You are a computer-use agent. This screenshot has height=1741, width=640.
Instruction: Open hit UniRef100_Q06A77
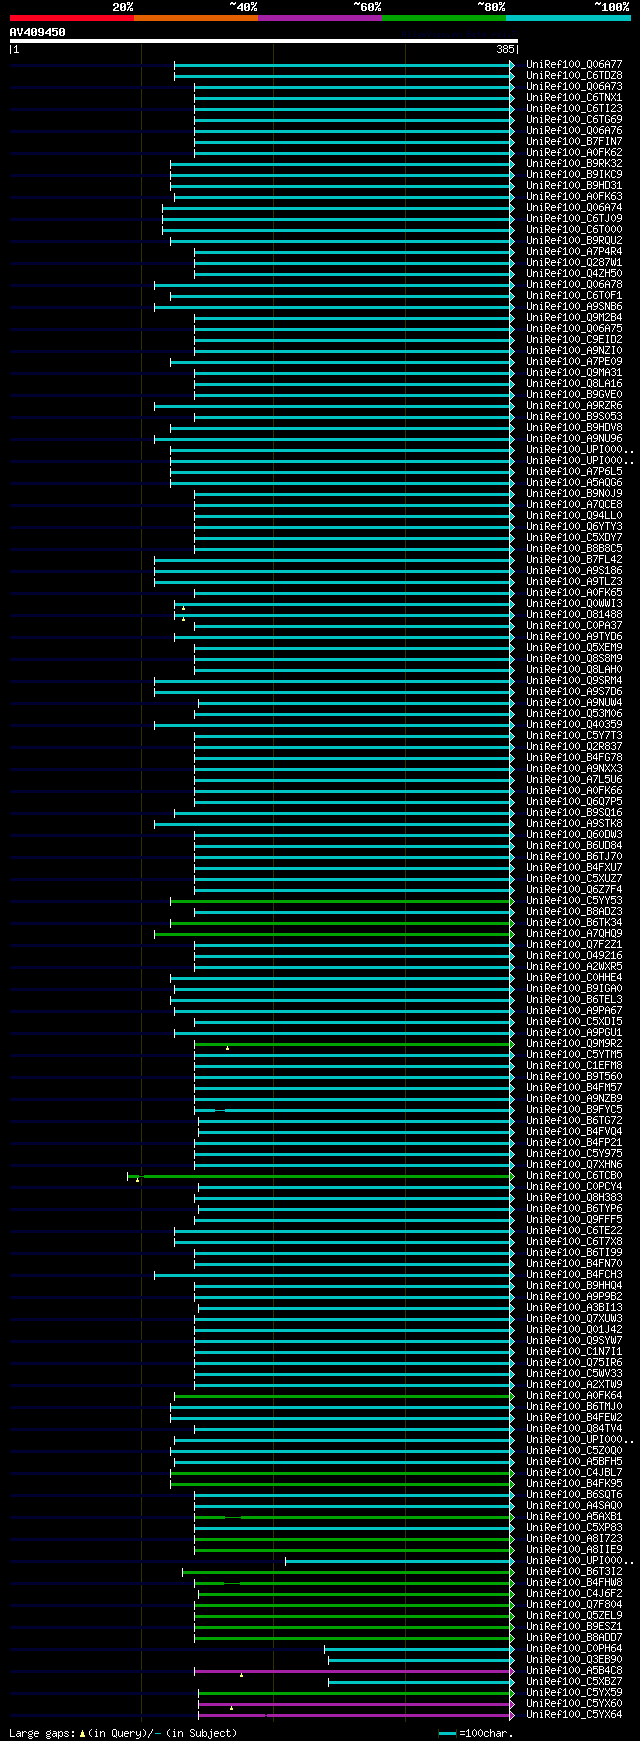pyautogui.click(x=574, y=64)
